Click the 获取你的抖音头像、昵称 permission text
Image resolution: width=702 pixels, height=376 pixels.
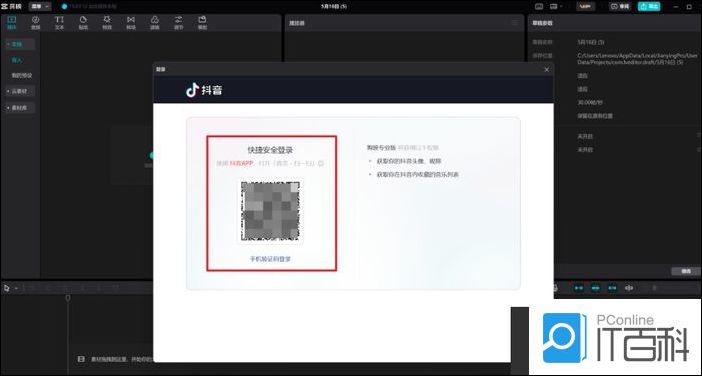[x=409, y=161]
